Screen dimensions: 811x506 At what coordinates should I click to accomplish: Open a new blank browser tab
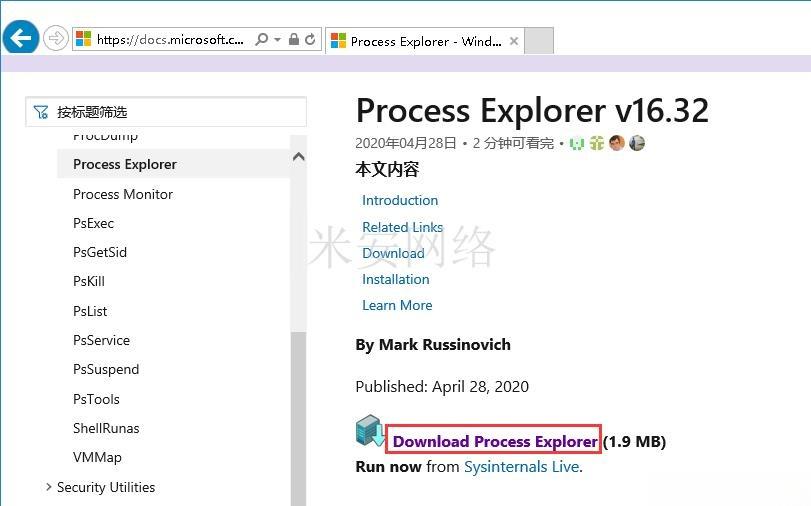(x=539, y=41)
